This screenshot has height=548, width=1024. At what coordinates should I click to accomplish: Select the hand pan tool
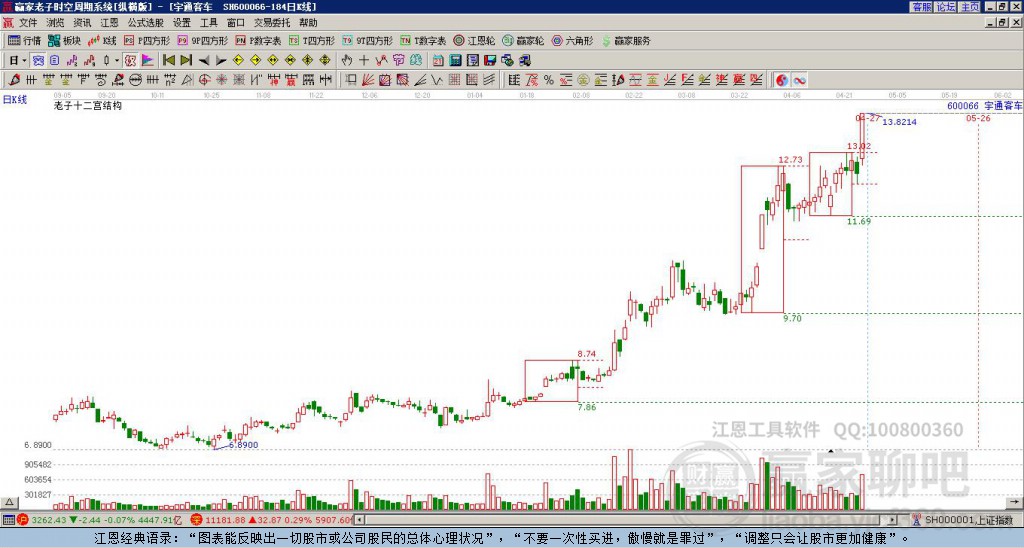pyautogui.click(x=347, y=61)
